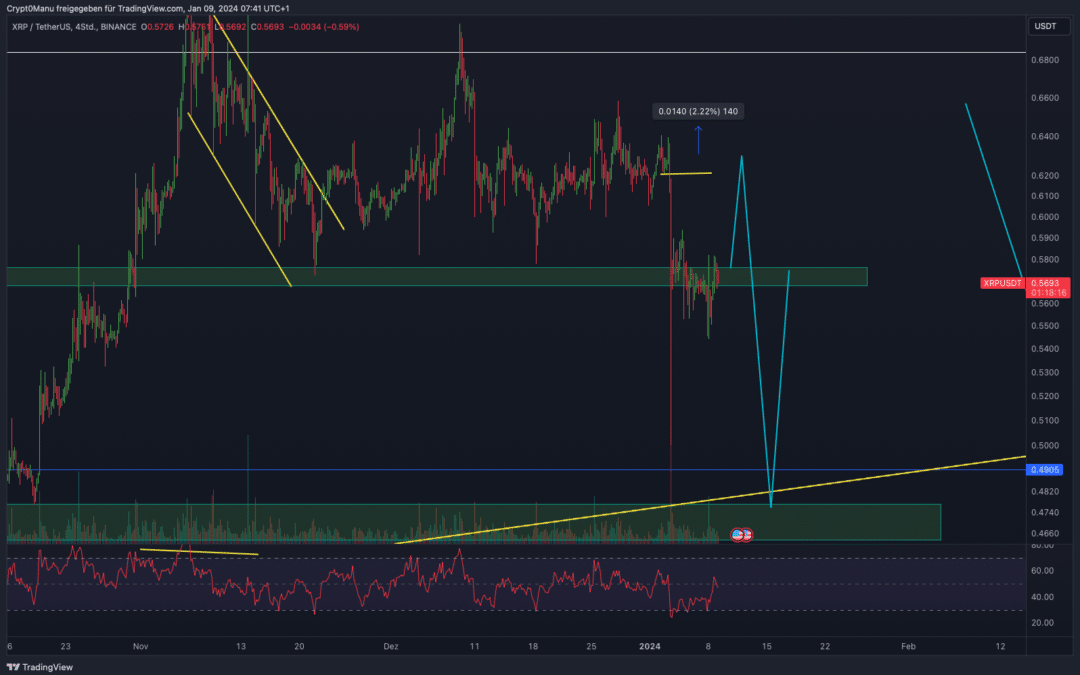Click the 0.6100 price axis label
1080x675 pixels.
click(x=1045, y=196)
